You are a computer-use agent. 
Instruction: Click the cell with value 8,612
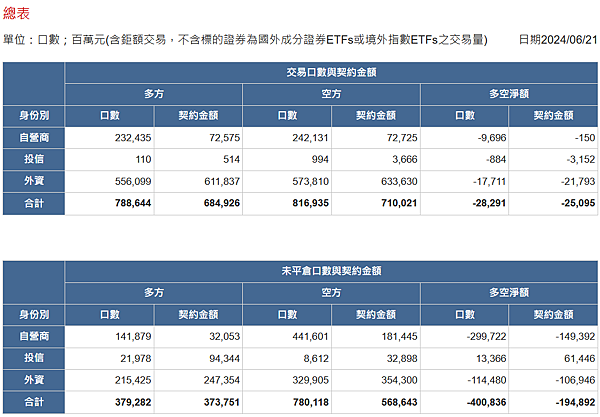[x=287, y=358]
